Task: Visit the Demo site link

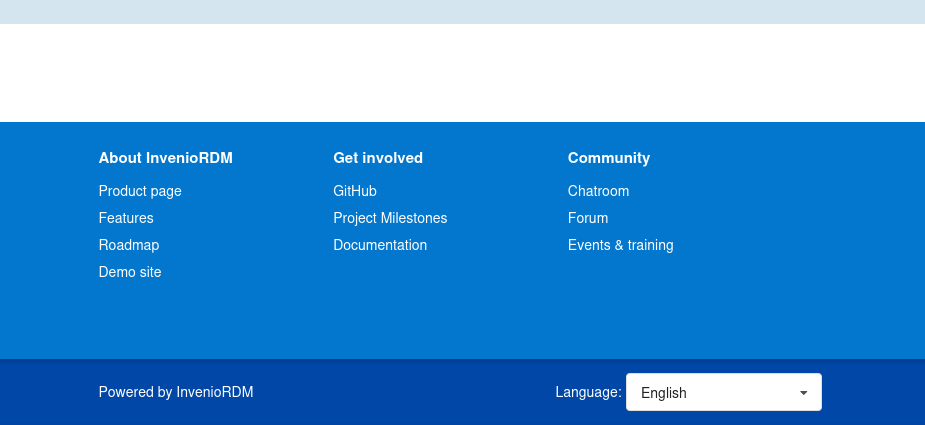Action: pos(130,272)
